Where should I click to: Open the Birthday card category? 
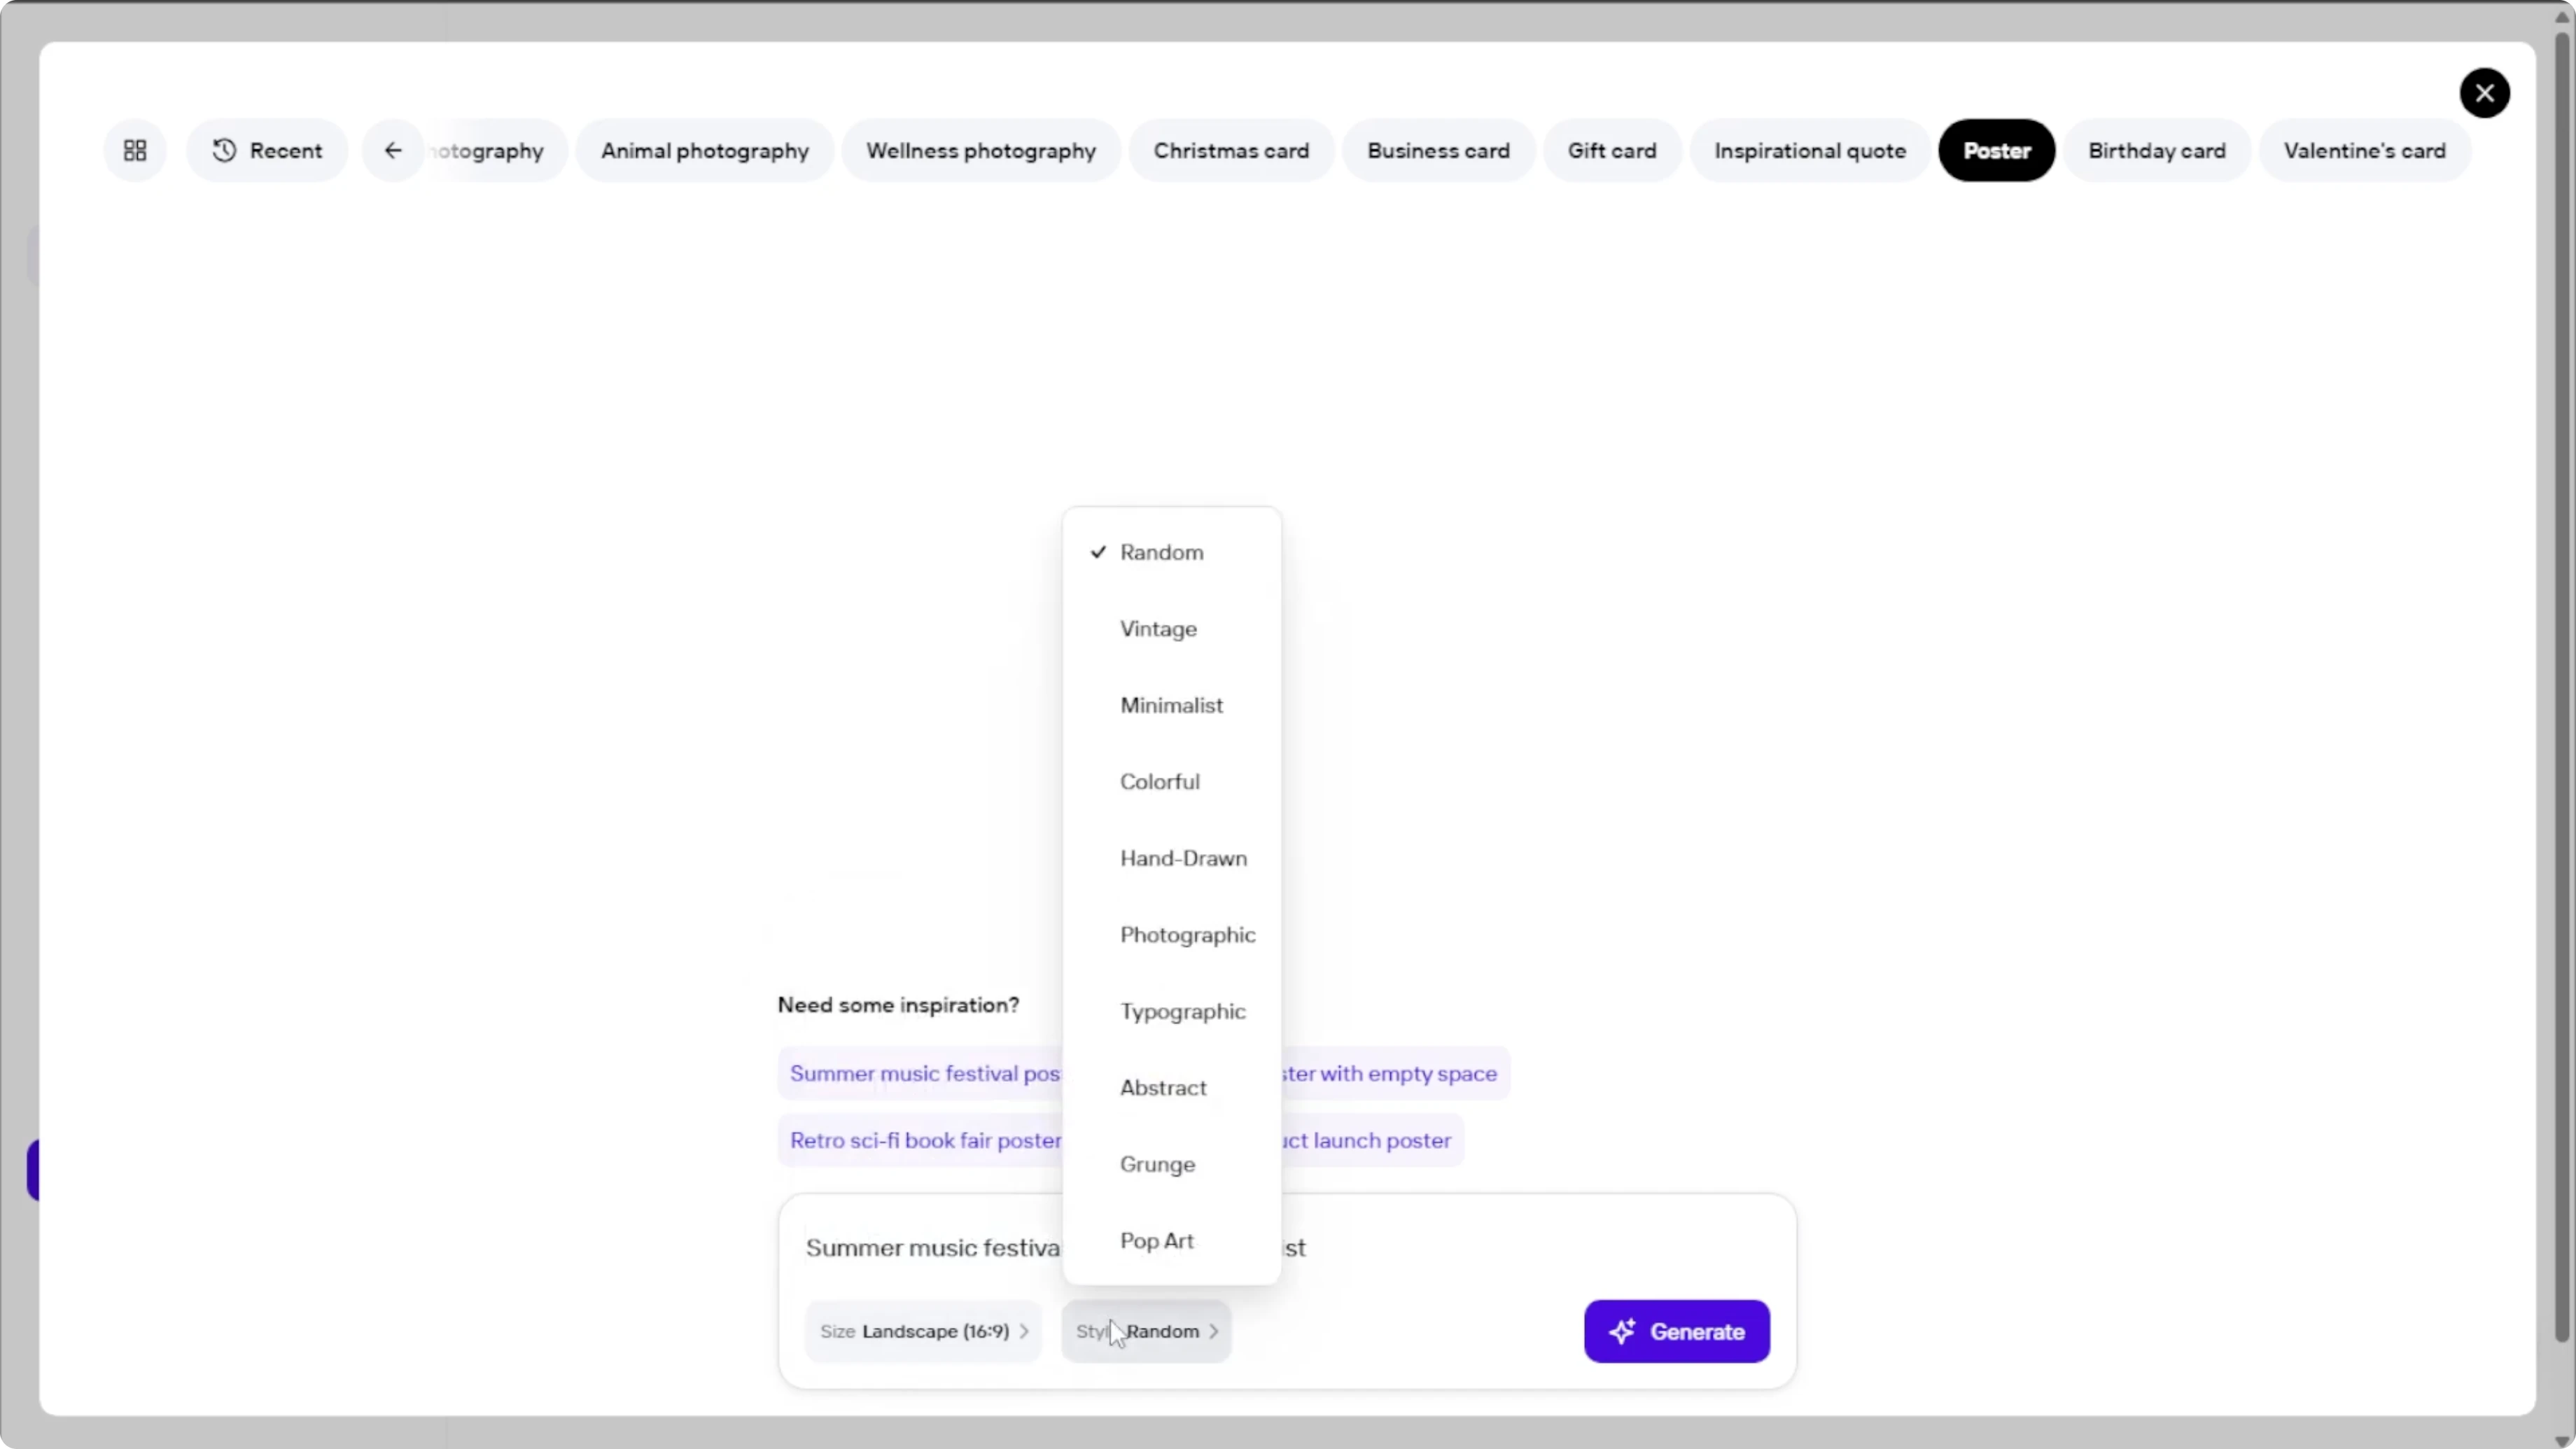click(x=2156, y=150)
